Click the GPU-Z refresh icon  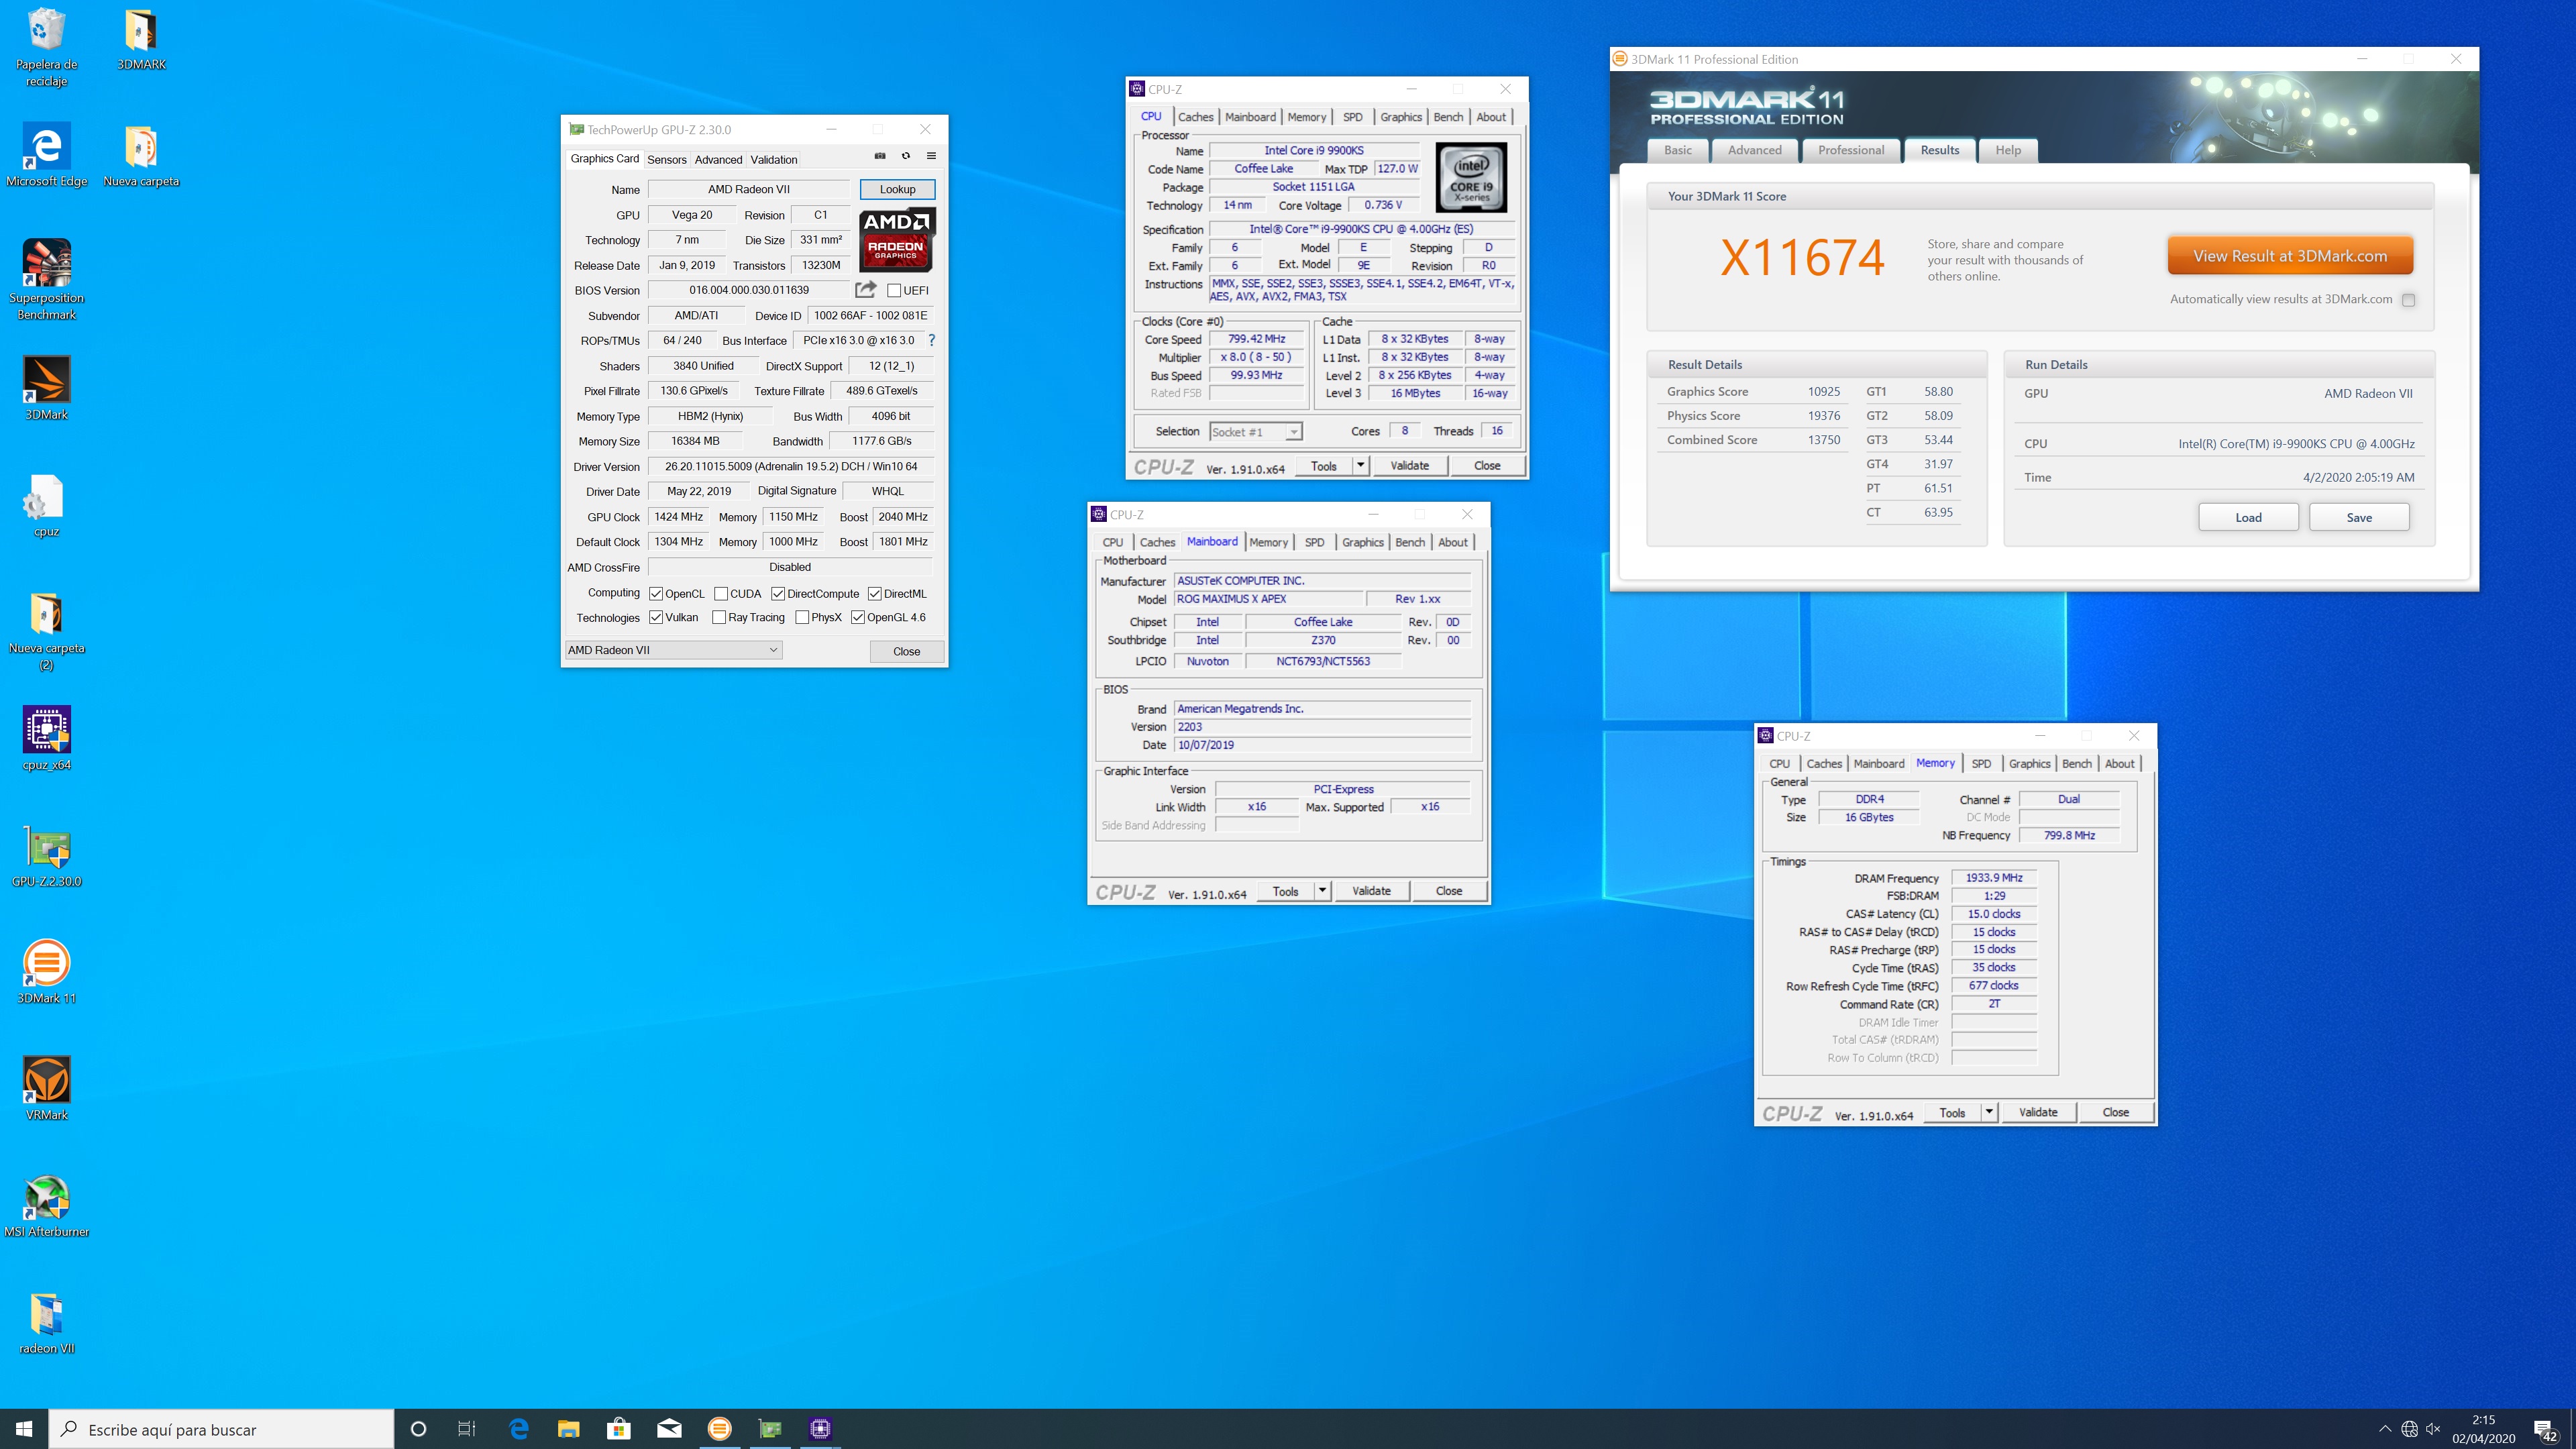click(x=906, y=156)
